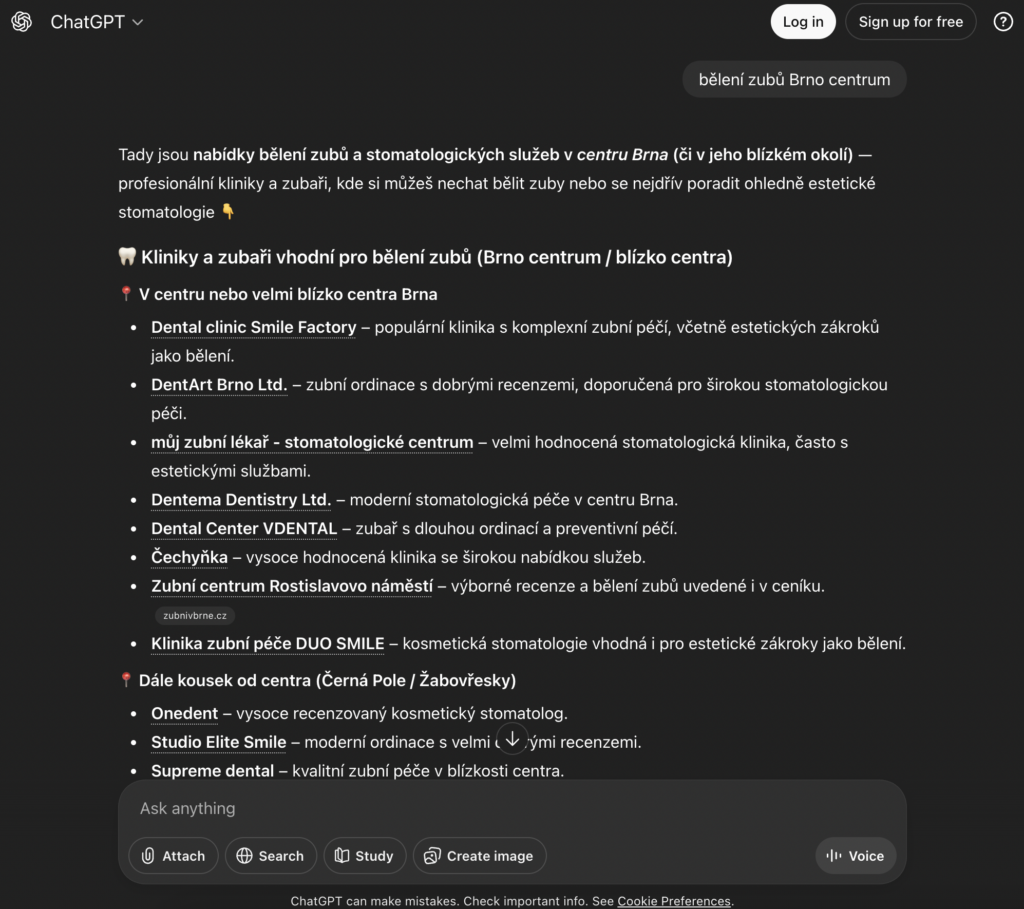Open Dental clinic Smile Factory link
This screenshot has width=1024, height=909.
253,327
